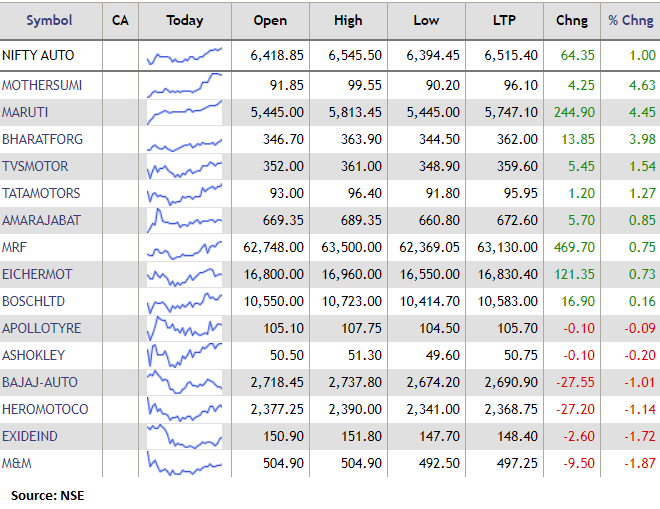660x509 pixels.
Task: Click the AMARAJABAT today sparkline chart
Action: 185,220
